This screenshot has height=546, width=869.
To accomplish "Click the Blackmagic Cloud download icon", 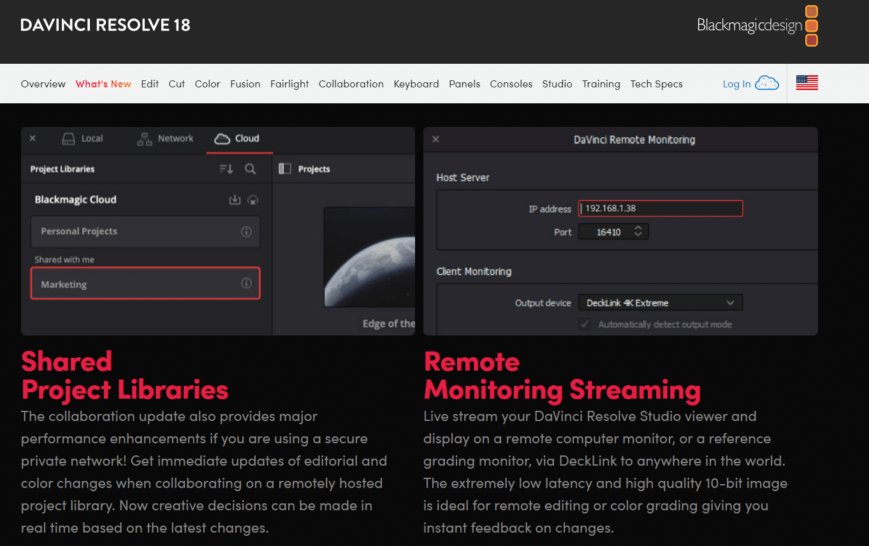I will (235, 200).
